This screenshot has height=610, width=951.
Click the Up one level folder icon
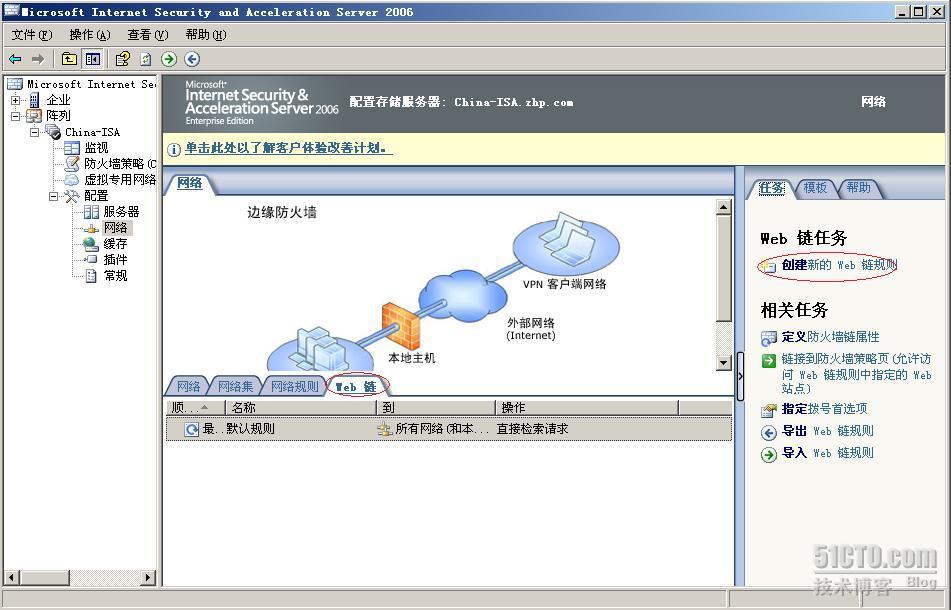tap(69, 59)
